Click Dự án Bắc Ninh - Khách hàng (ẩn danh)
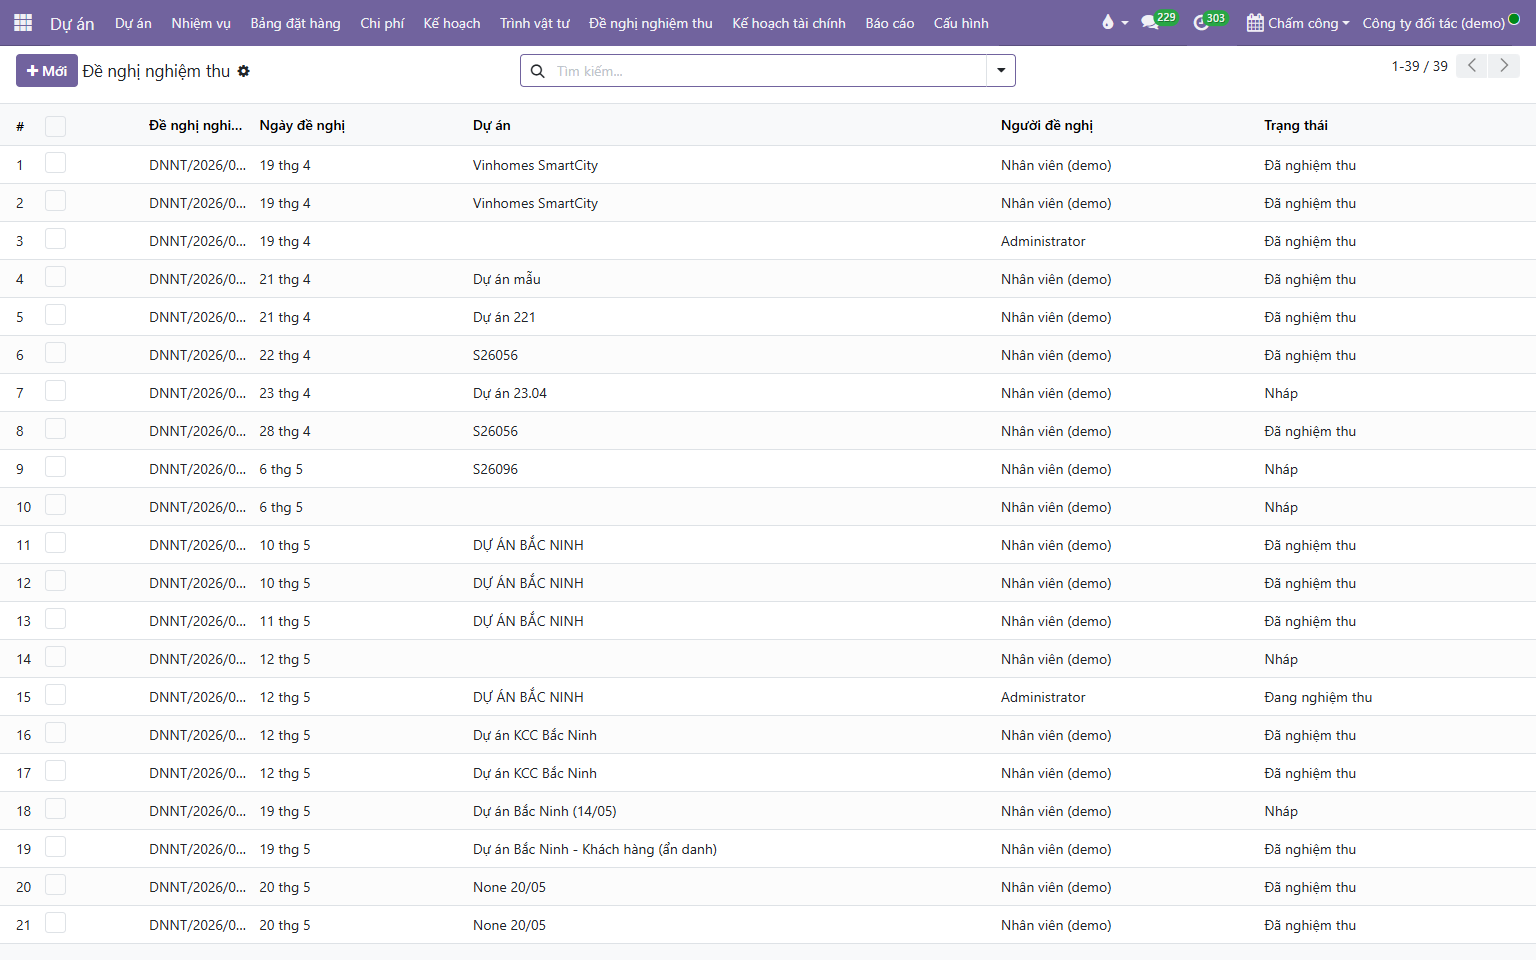 (x=595, y=849)
